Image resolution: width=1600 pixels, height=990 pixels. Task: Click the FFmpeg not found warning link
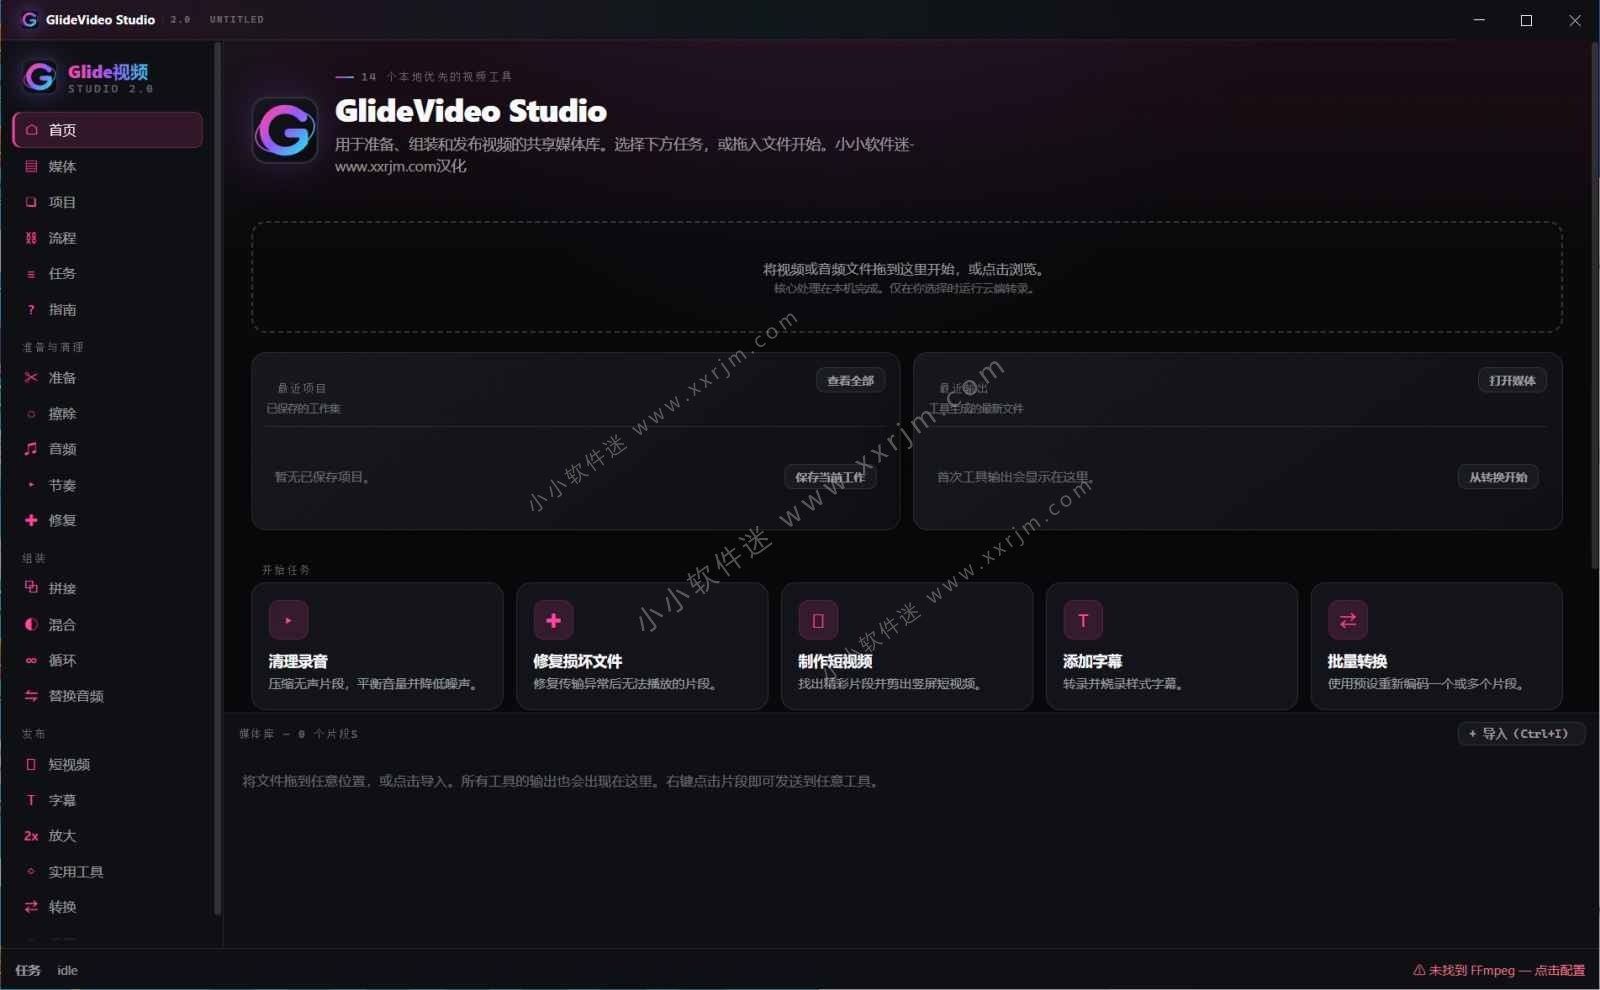[1499, 970]
